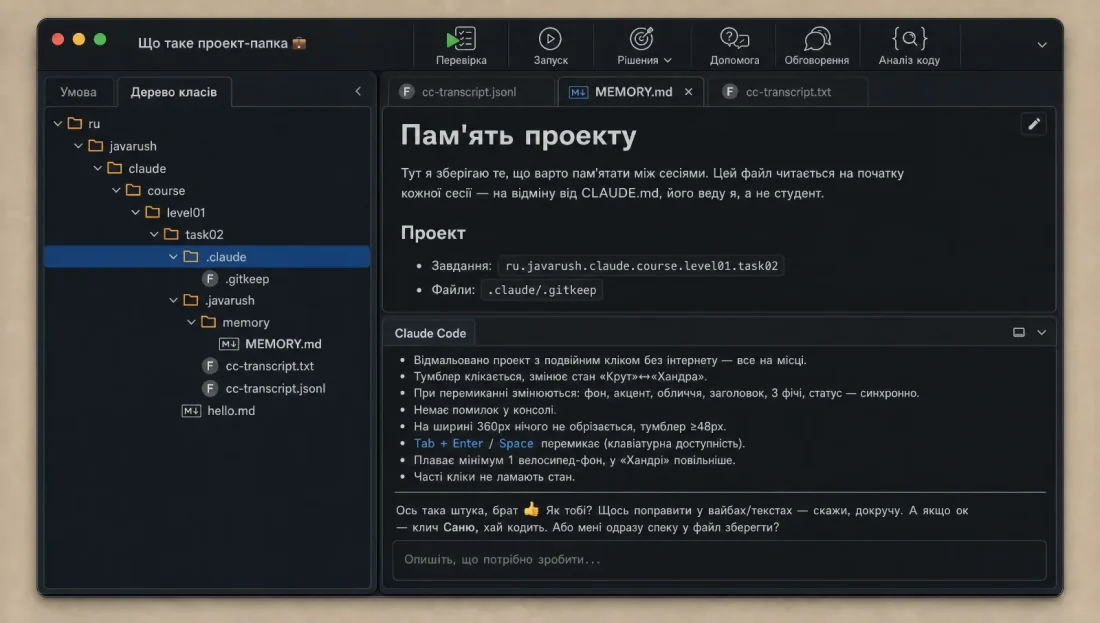1100x623 pixels.
Task: Click the window title Що таке проект-папка
Action: point(213,43)
